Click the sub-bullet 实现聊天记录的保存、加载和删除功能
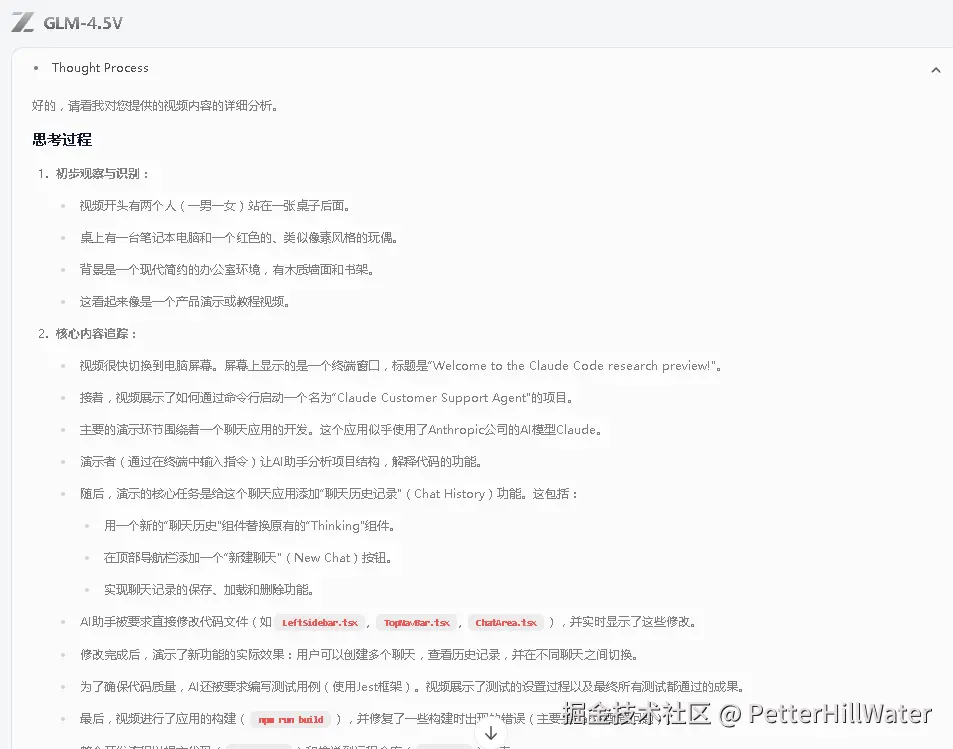 [x=209, y=590]
